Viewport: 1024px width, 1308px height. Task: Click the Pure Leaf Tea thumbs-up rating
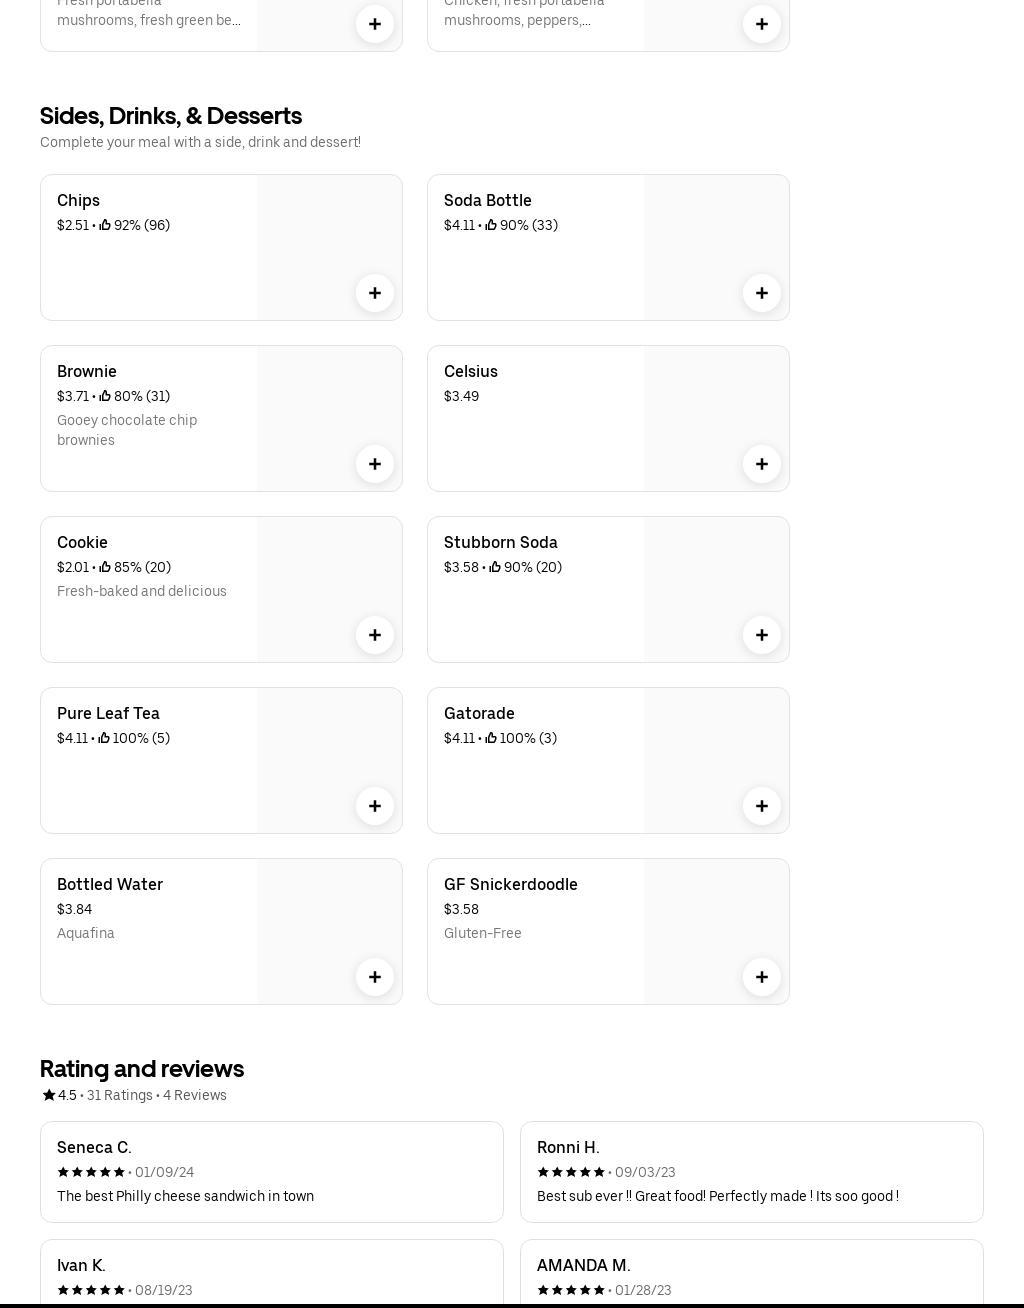(134, 739)
